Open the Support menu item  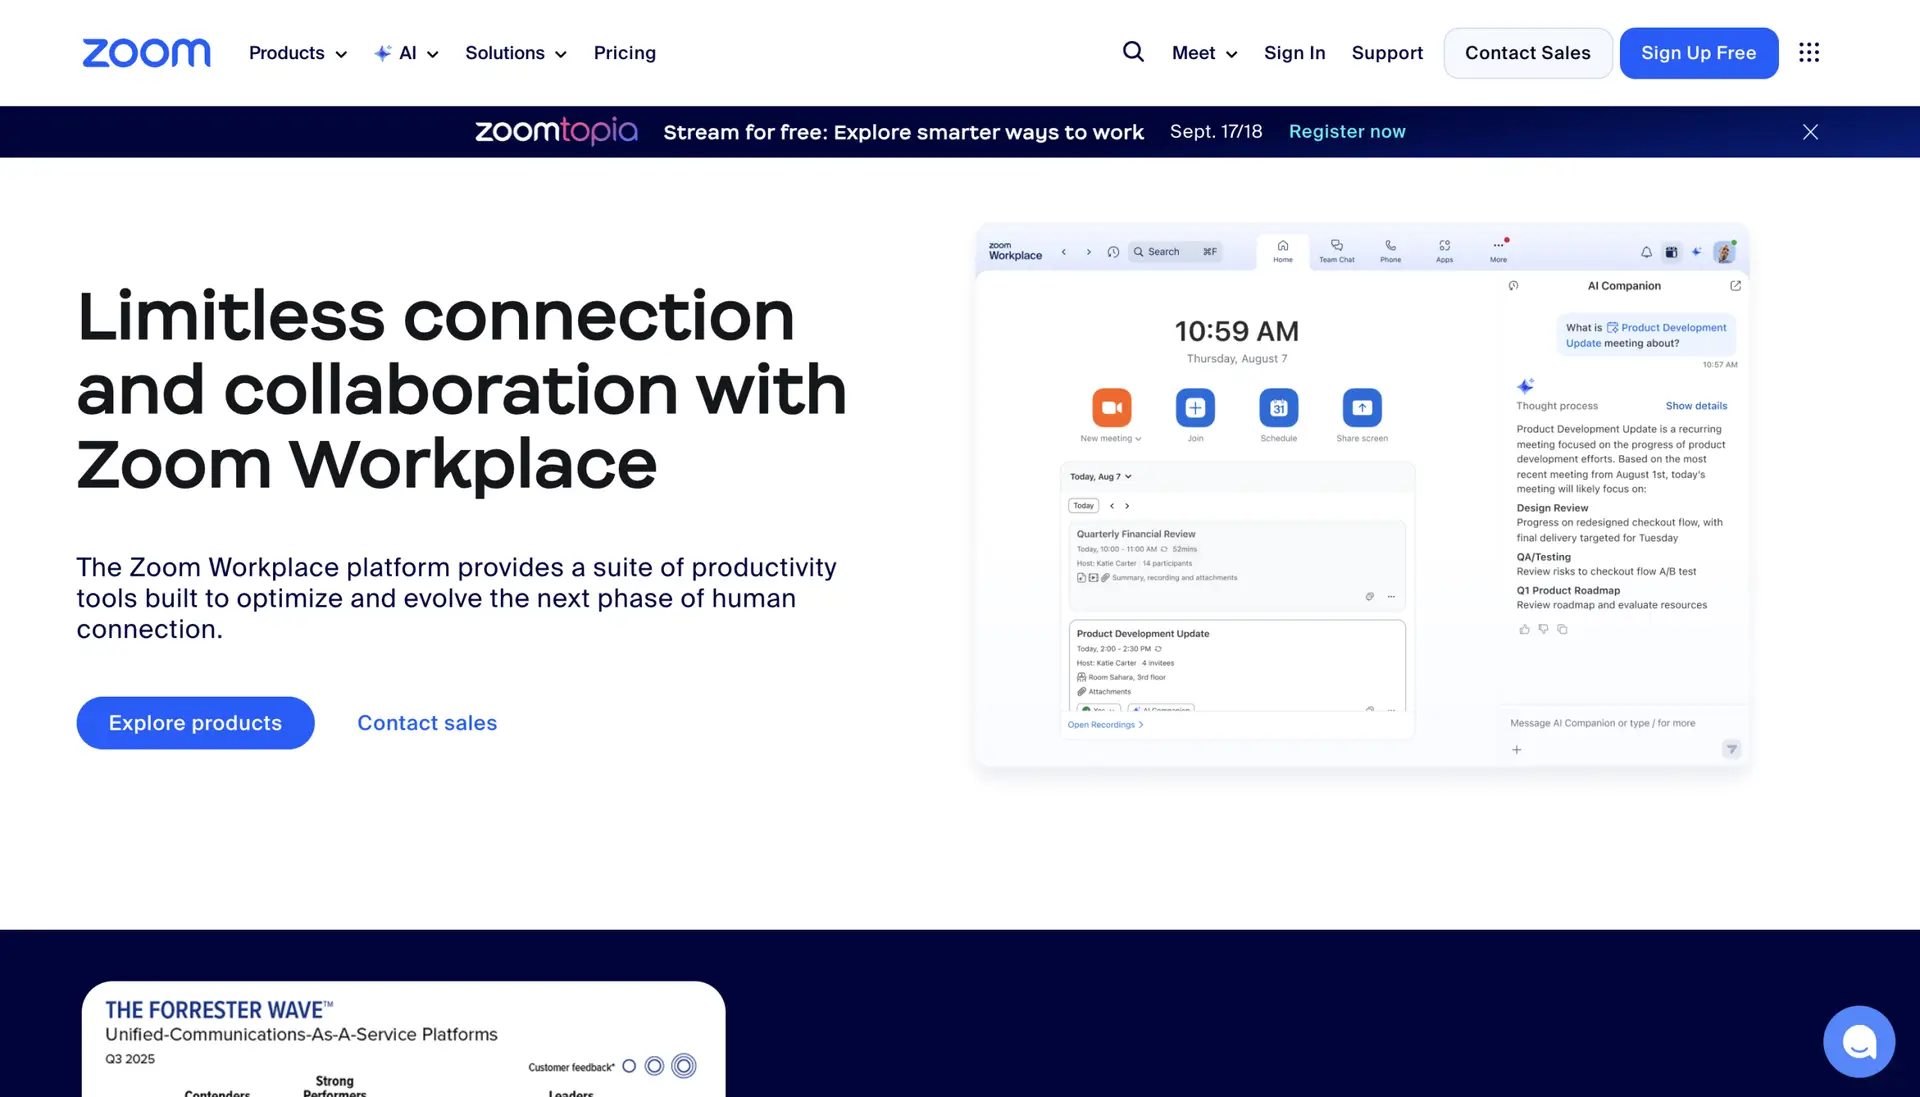1386,53
